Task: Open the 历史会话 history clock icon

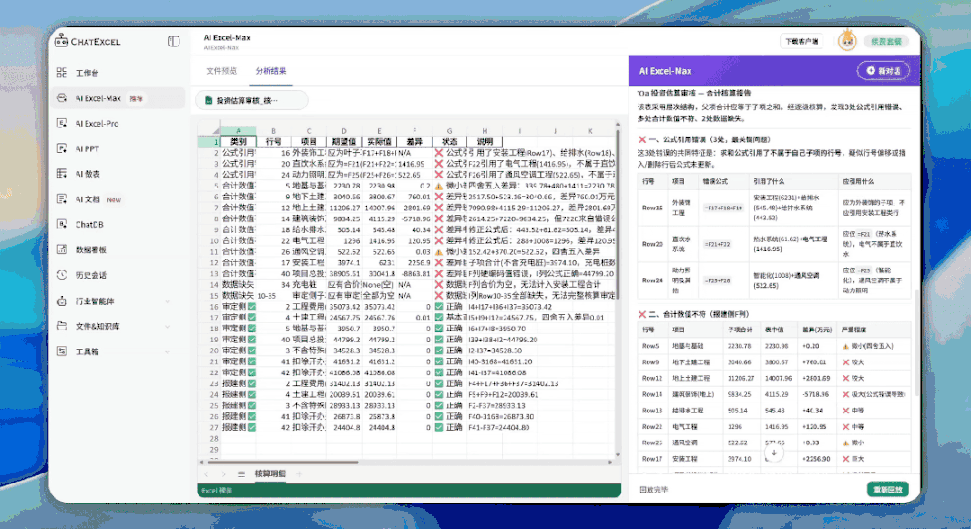Action: [x=62, y=275]
